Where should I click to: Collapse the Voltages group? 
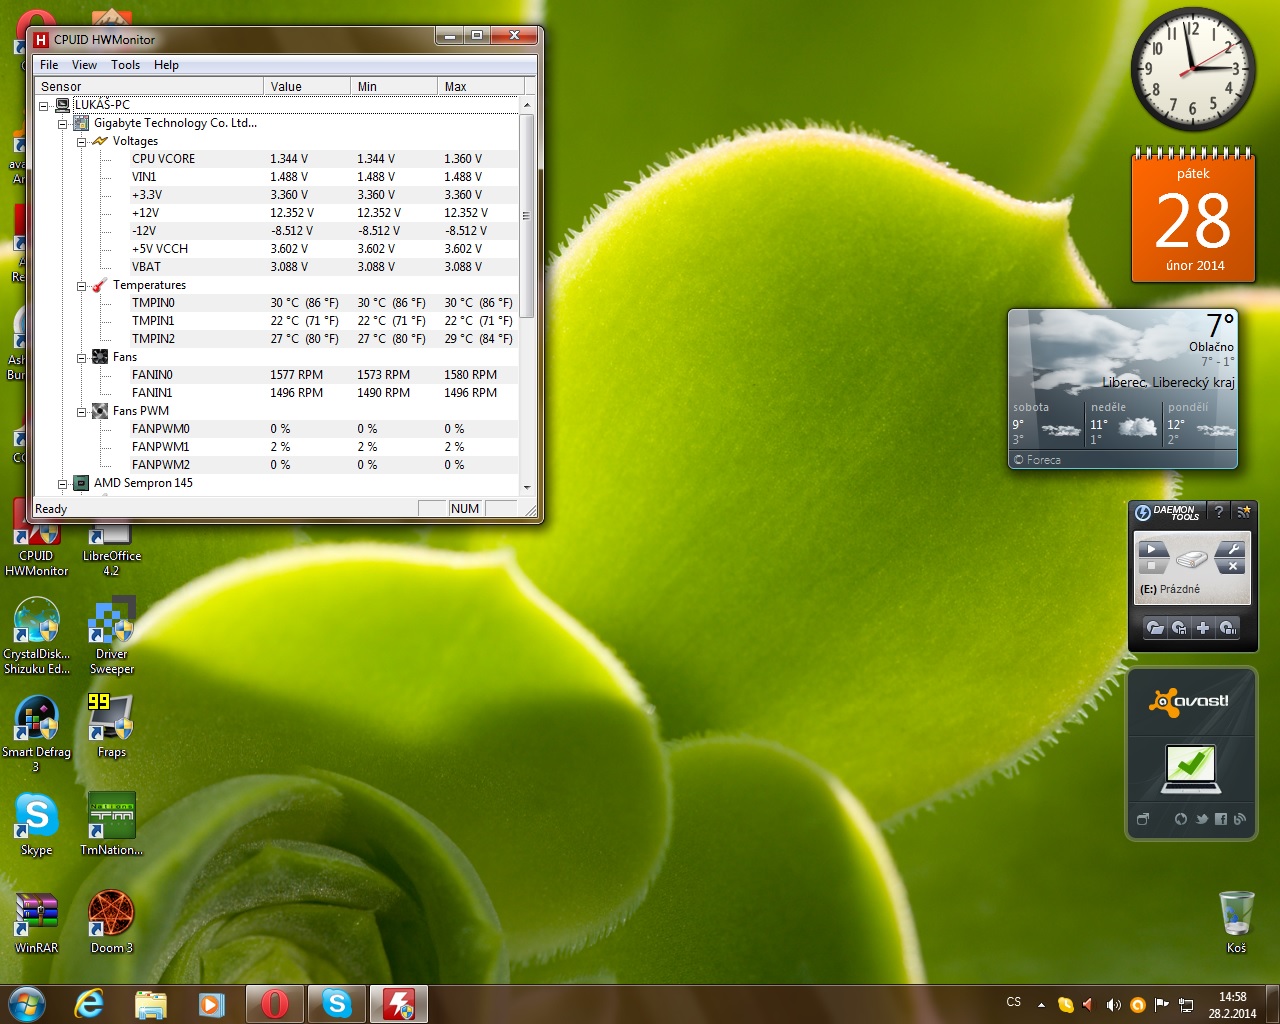pos(82,142)
